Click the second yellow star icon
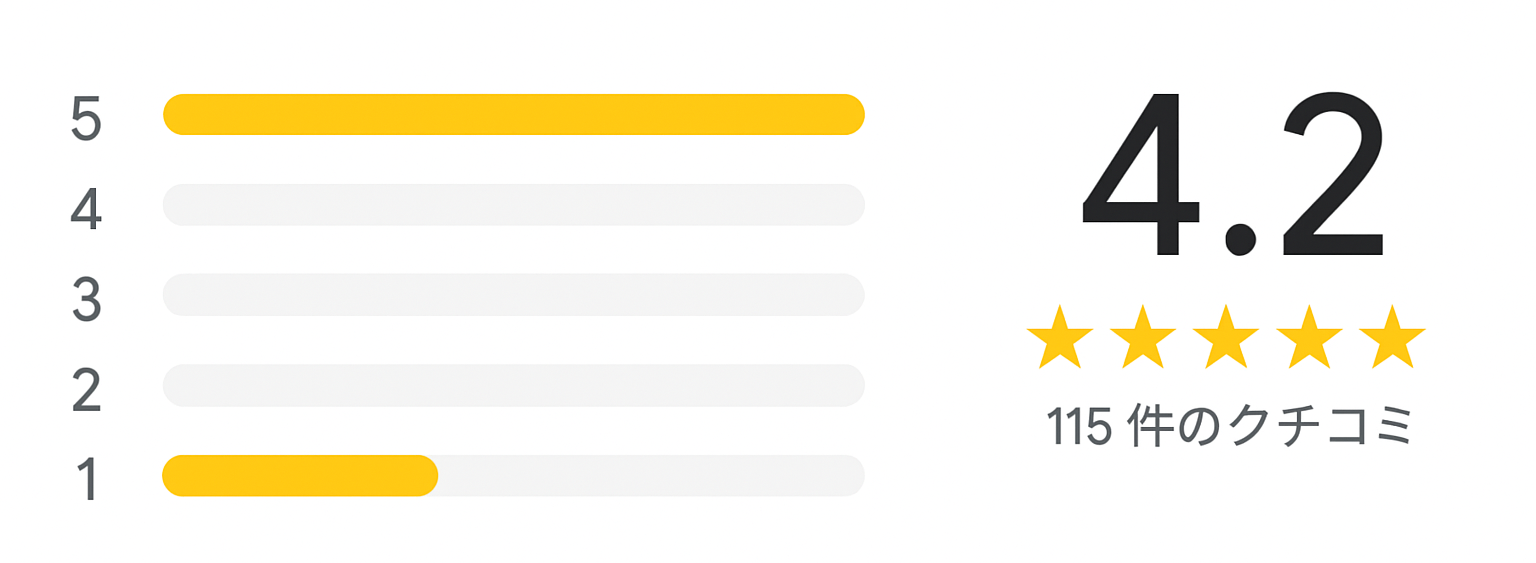 pyautogui.click(x=1143, y=336)
